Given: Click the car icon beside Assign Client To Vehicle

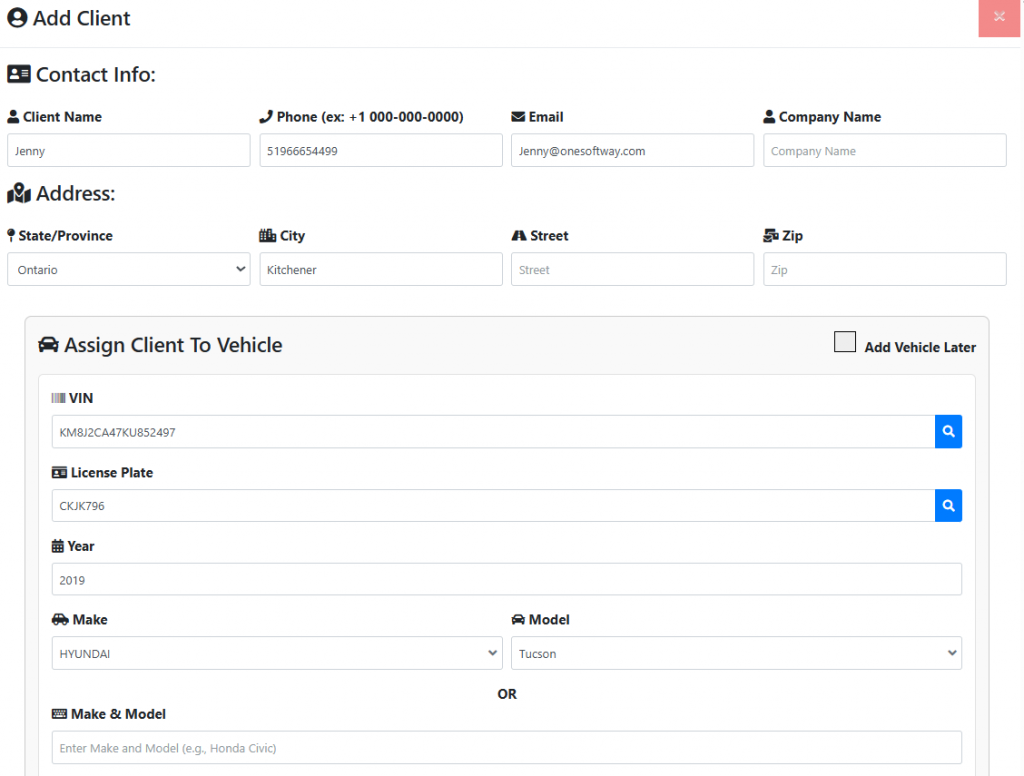Looking at the screenshot, I should tap(48, 345).
